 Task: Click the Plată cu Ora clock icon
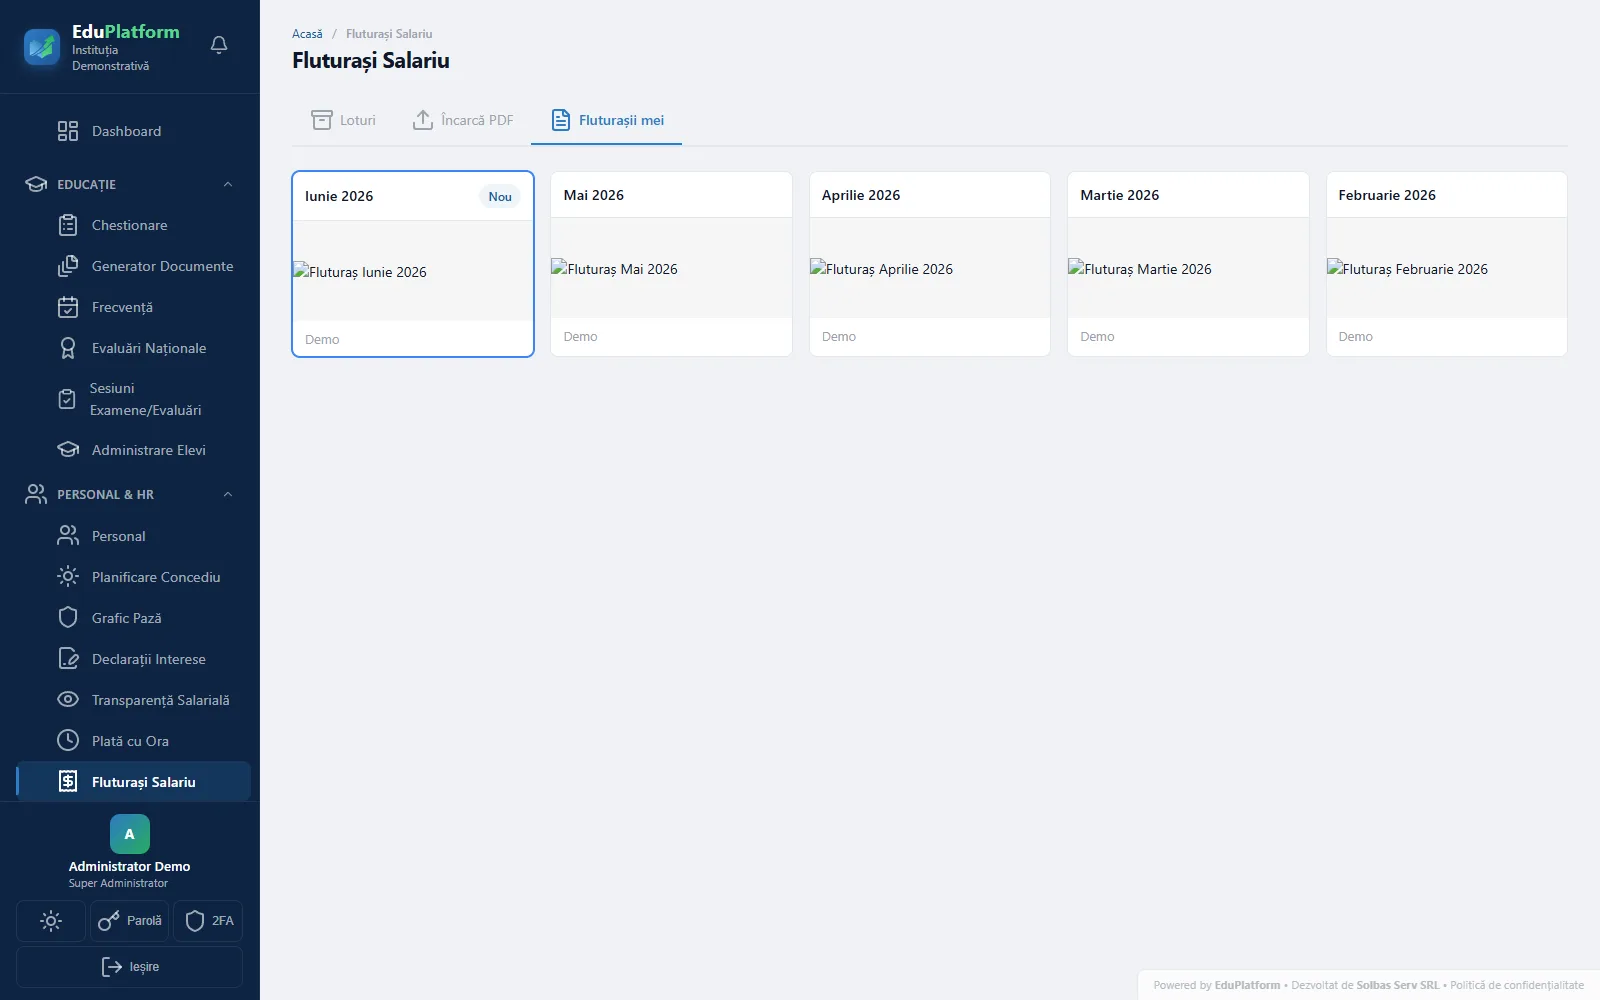click(x=68, y=741)
